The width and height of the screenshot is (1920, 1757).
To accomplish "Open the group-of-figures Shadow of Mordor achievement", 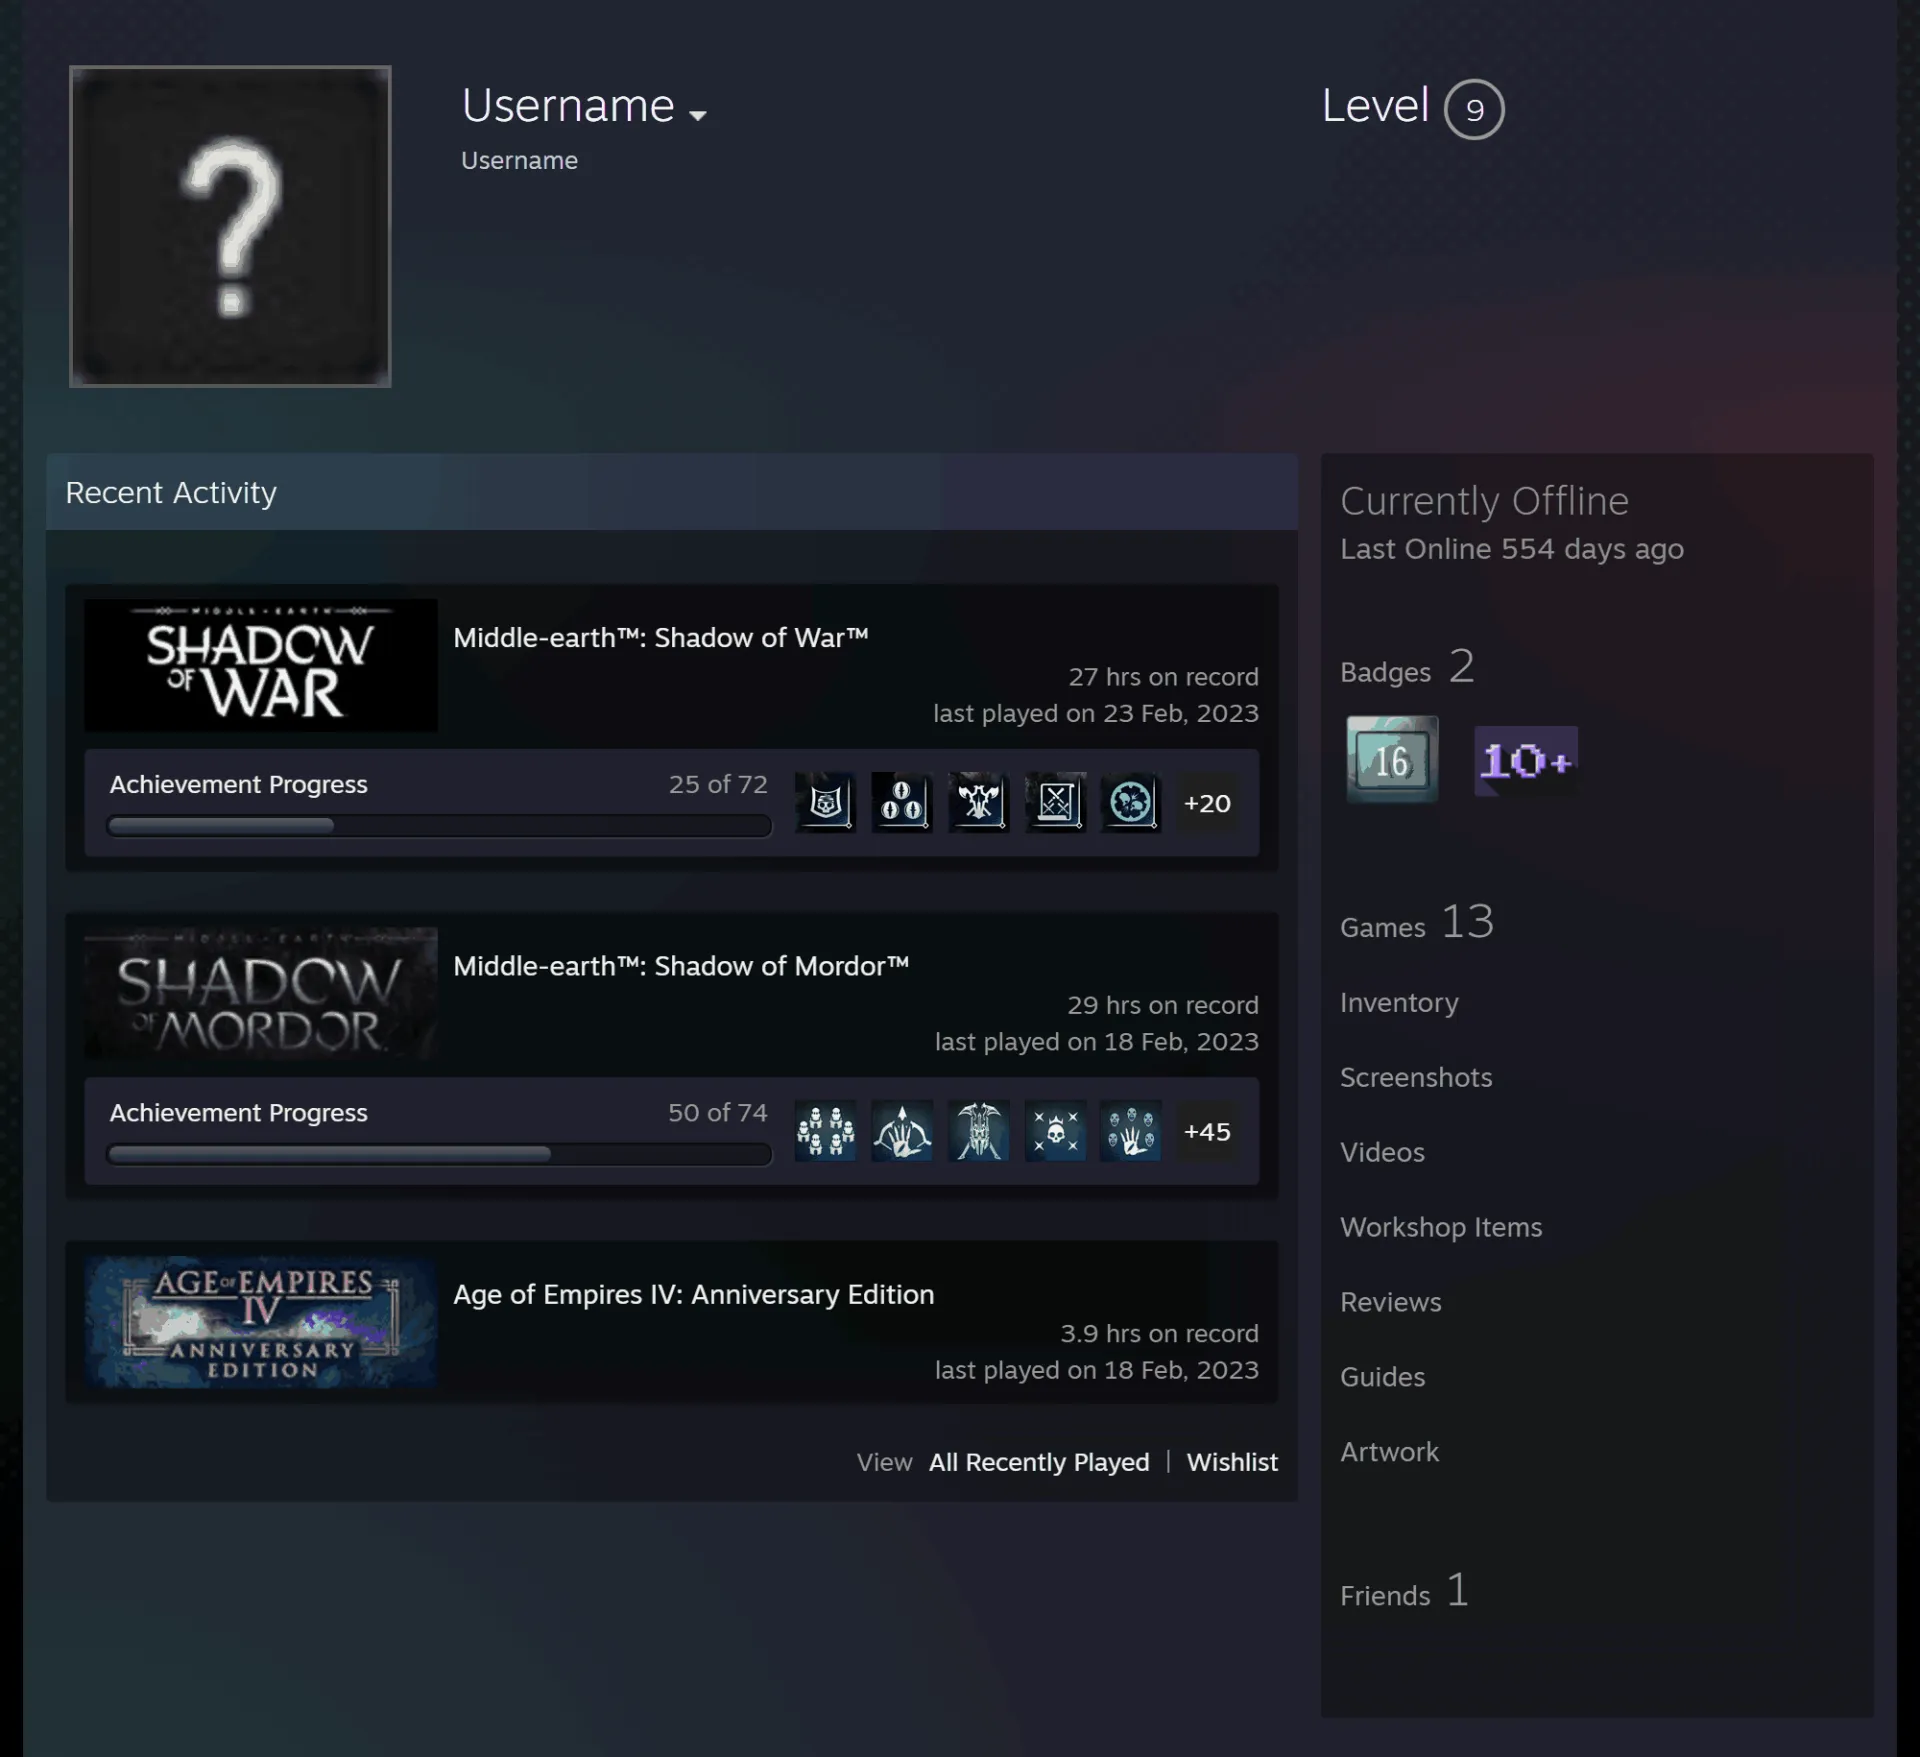I will [825, 1131].
